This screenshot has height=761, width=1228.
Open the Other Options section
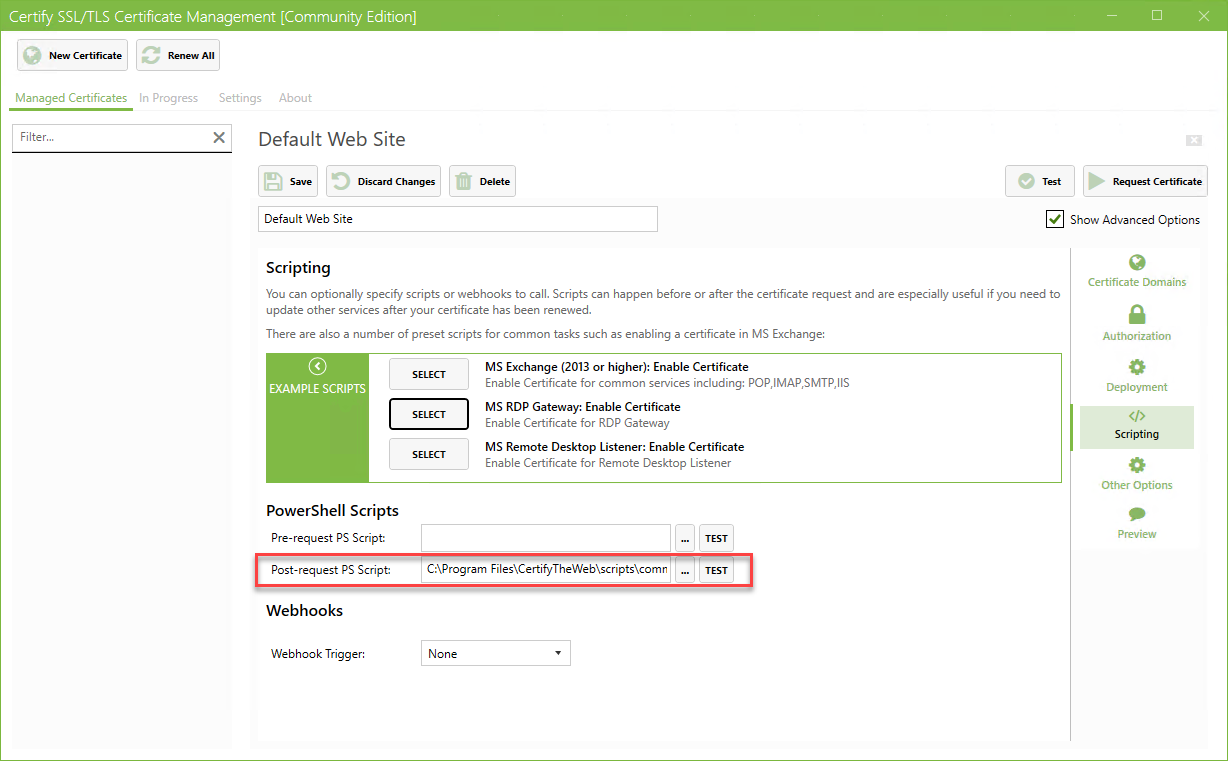click(1137, 475)
